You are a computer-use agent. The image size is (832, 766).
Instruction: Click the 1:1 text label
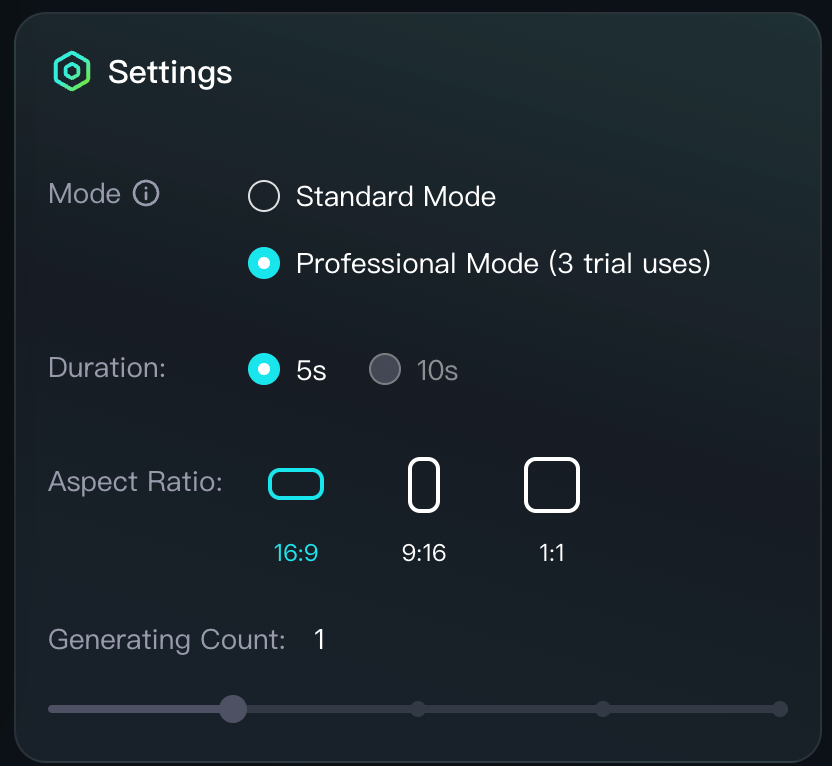(x=552, y=553)
